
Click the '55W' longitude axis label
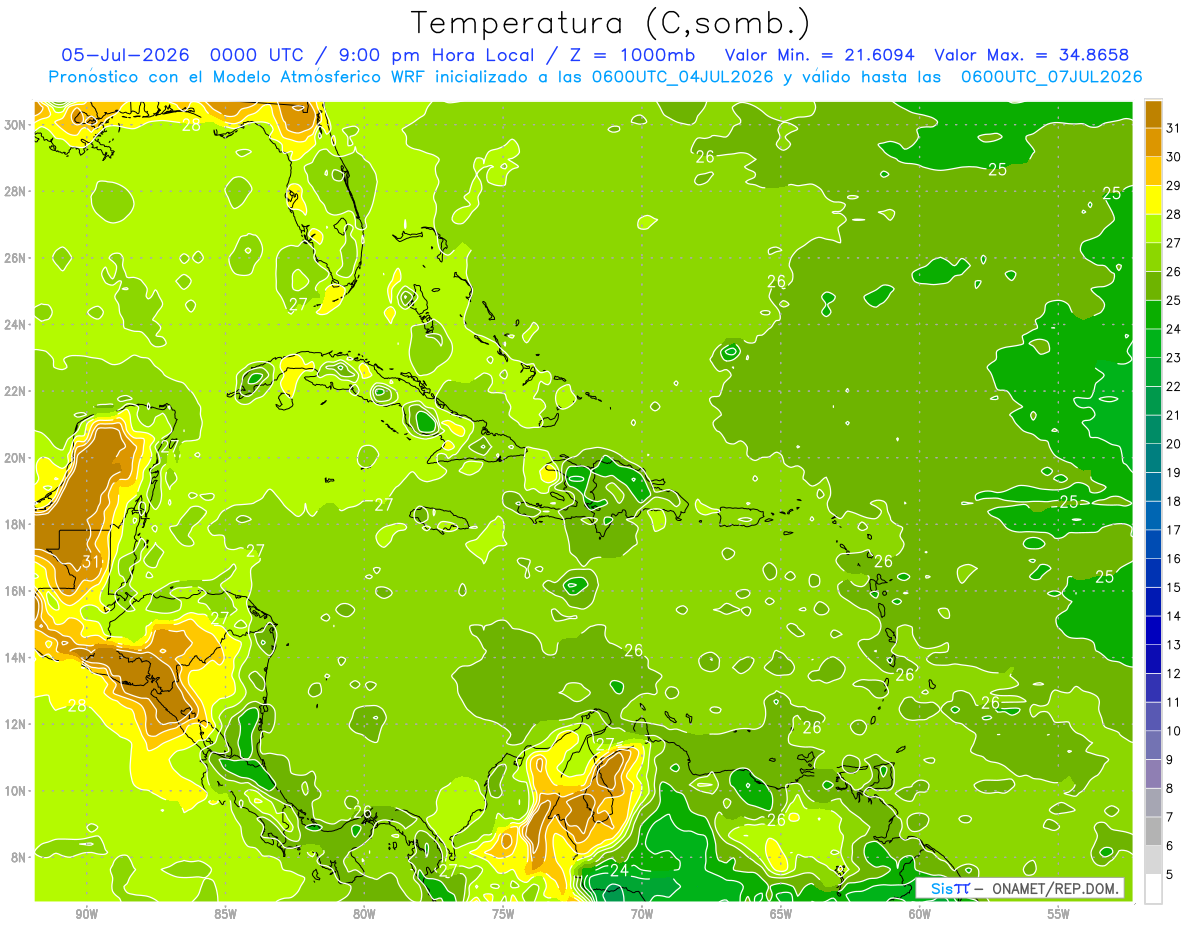coord(1059,914)
